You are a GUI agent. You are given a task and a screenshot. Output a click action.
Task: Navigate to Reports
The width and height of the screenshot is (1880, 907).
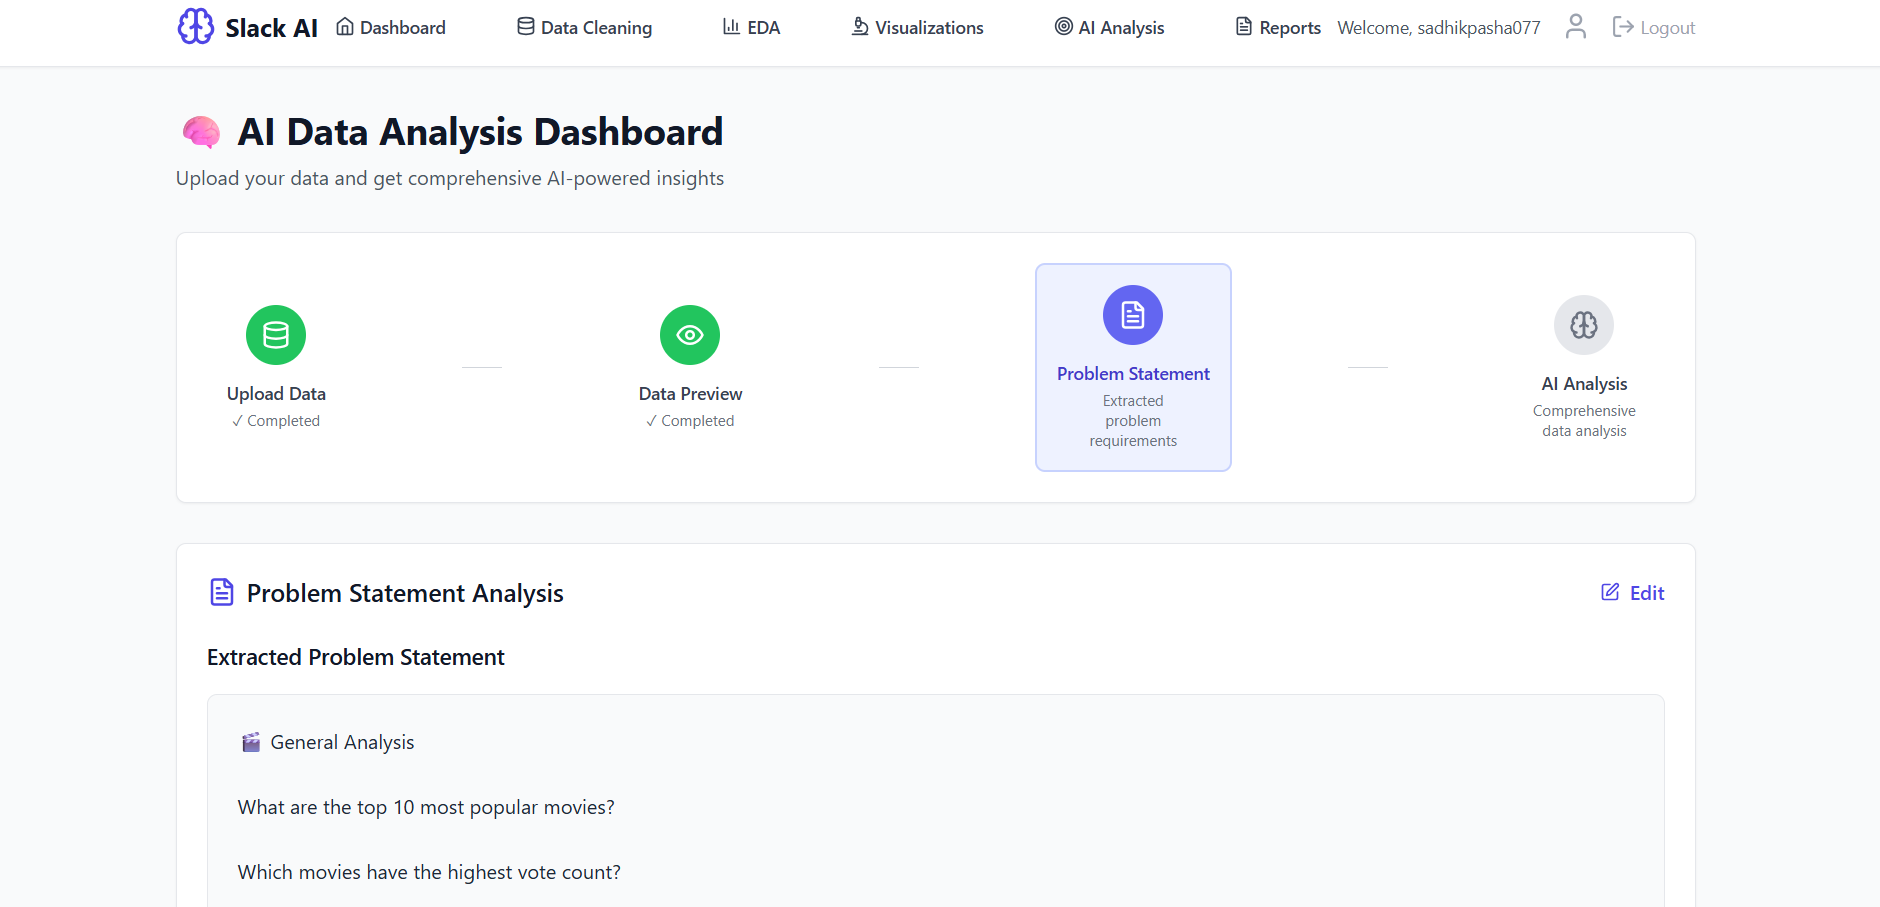(1278, 27)
